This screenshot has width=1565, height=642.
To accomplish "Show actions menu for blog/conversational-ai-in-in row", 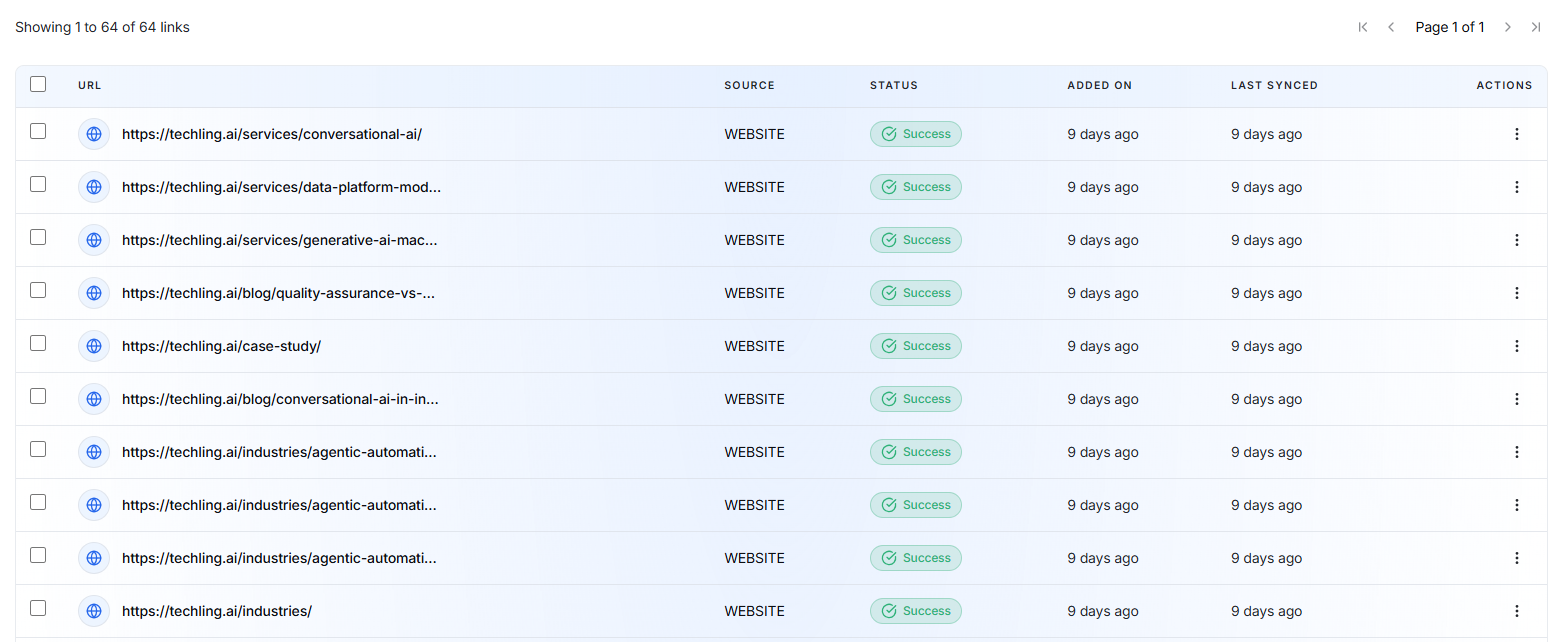I will pyautogui.click(x=1517, y=399).
